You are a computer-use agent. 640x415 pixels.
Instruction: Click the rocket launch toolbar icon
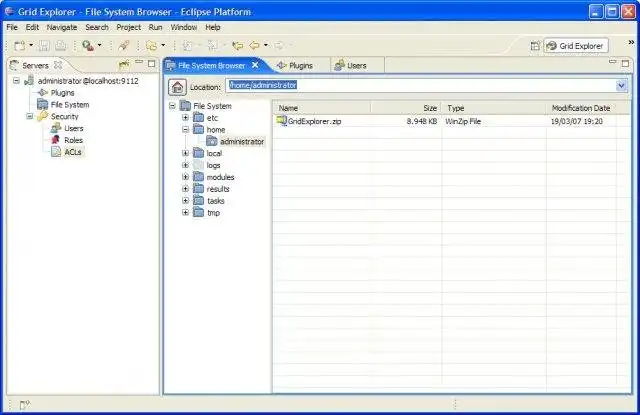click(124, 46)
